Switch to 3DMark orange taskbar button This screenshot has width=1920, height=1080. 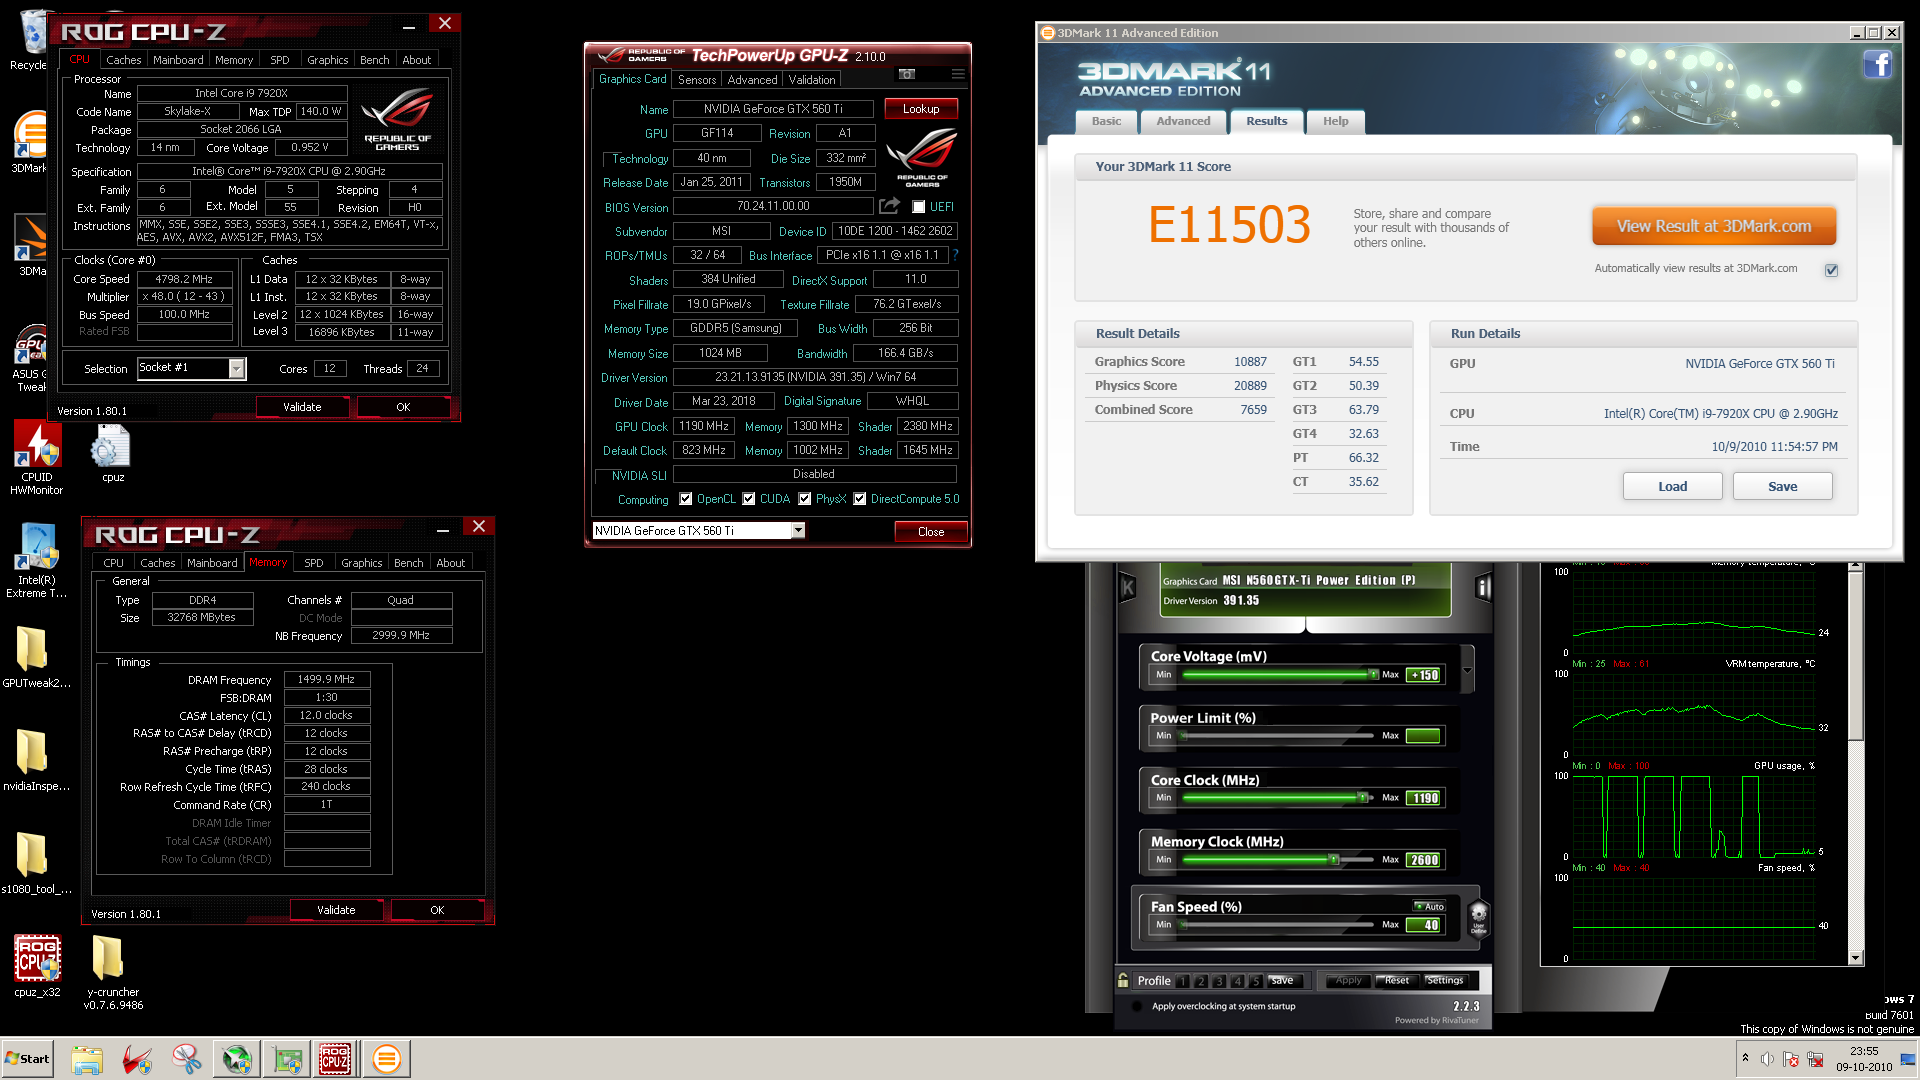[386, 1059]
